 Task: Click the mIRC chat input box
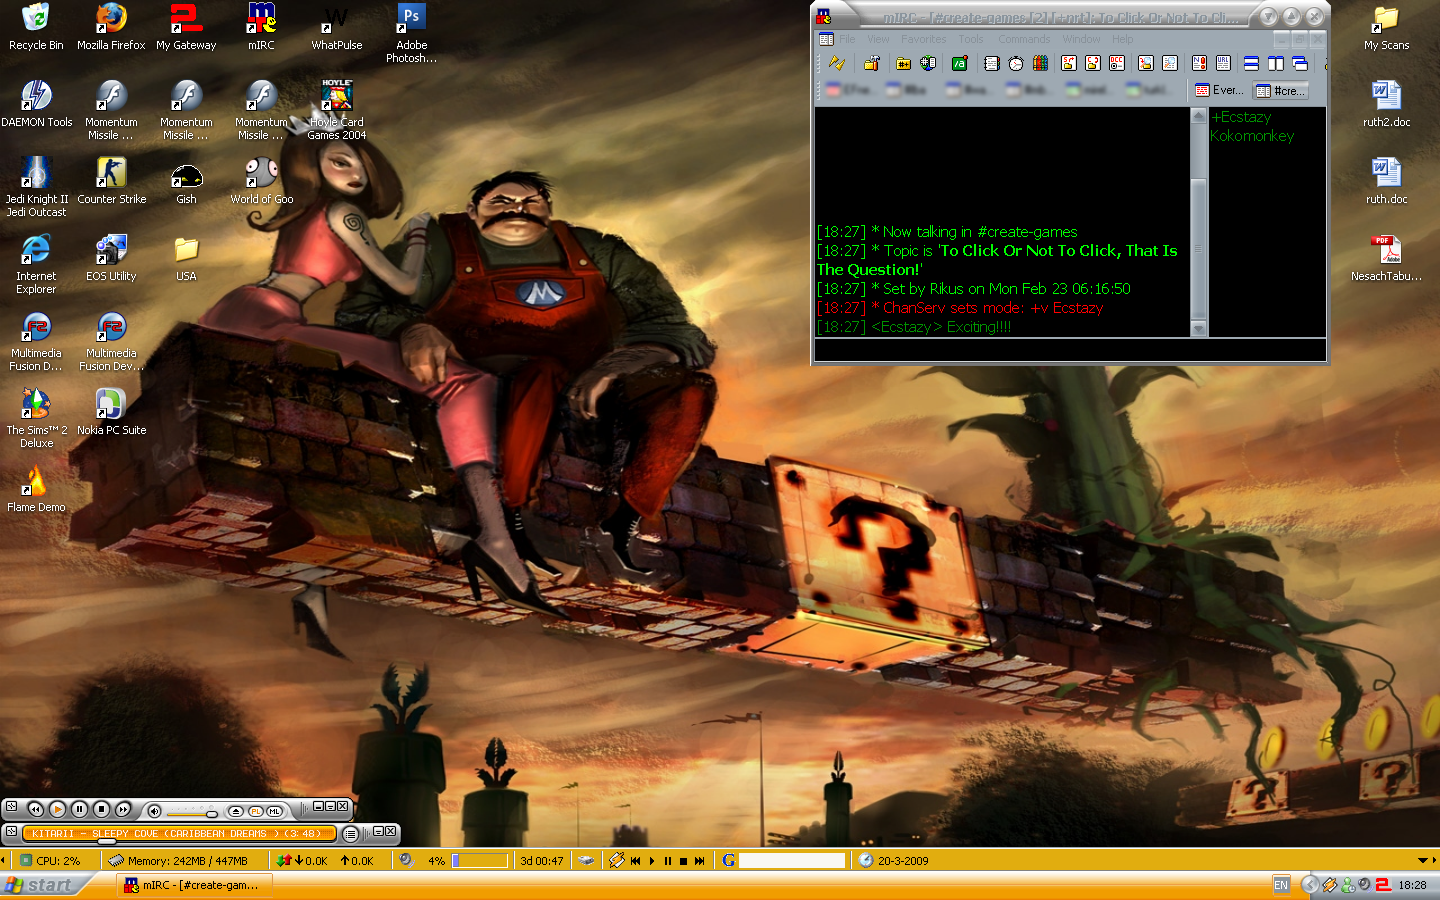click(x=1070, y=349)
